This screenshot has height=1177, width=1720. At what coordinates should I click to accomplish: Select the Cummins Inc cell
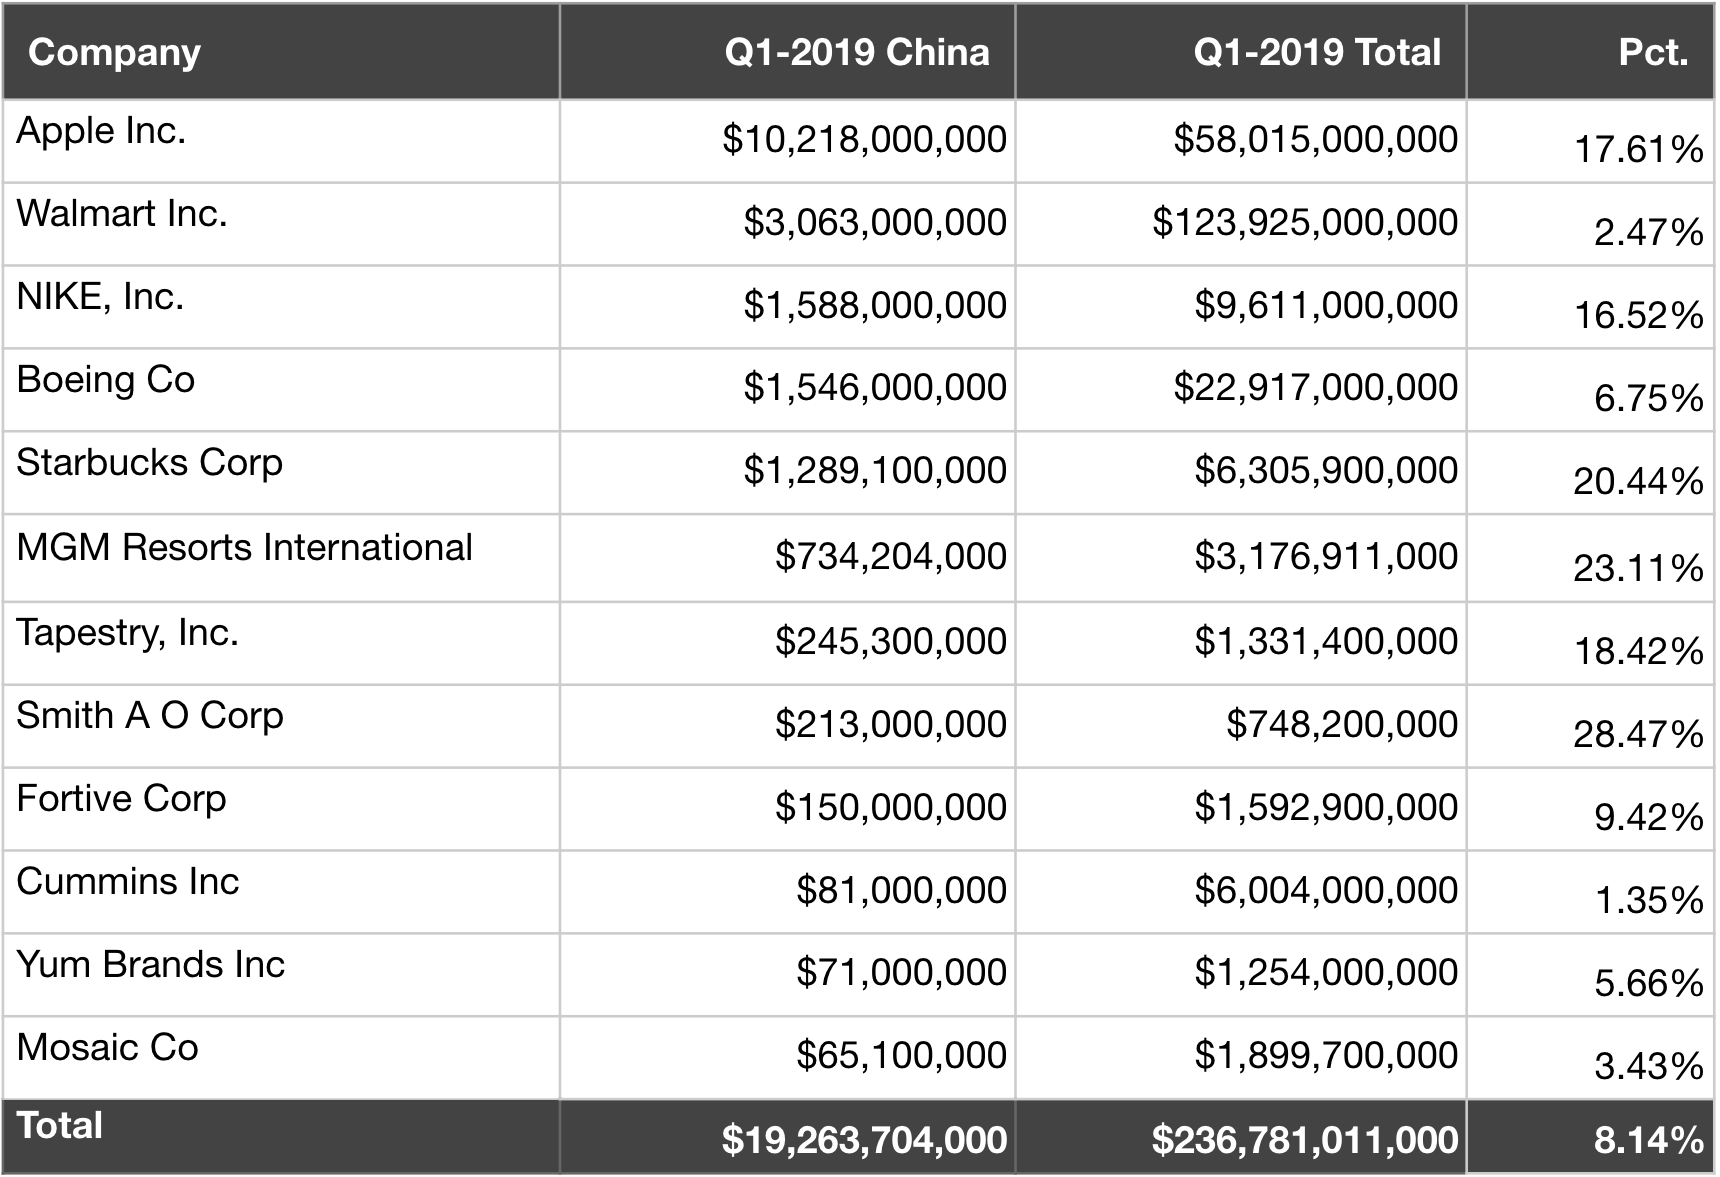click(128, 882)
